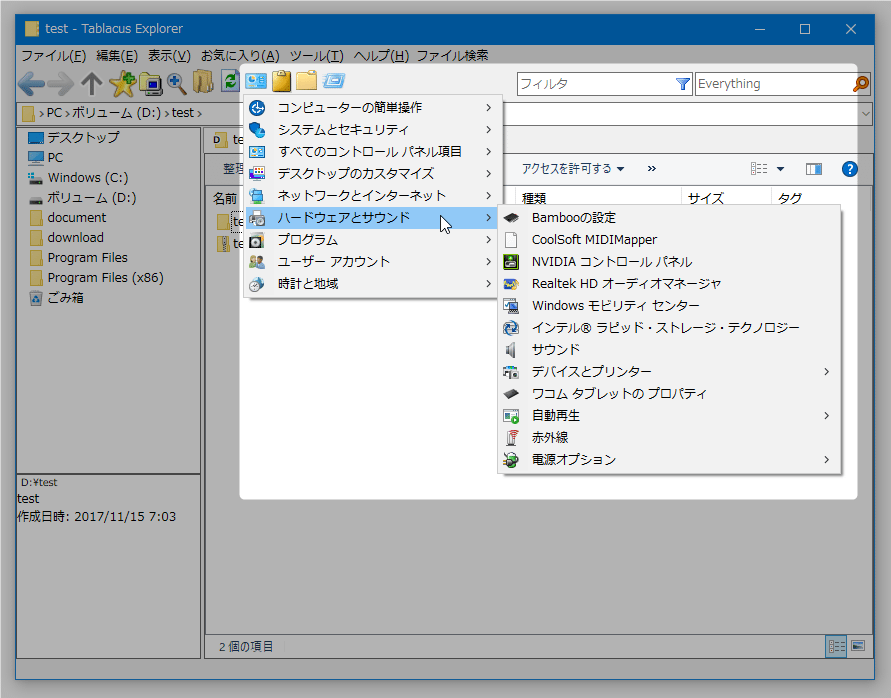Select Windows (C:) in the folder tree

78,178
